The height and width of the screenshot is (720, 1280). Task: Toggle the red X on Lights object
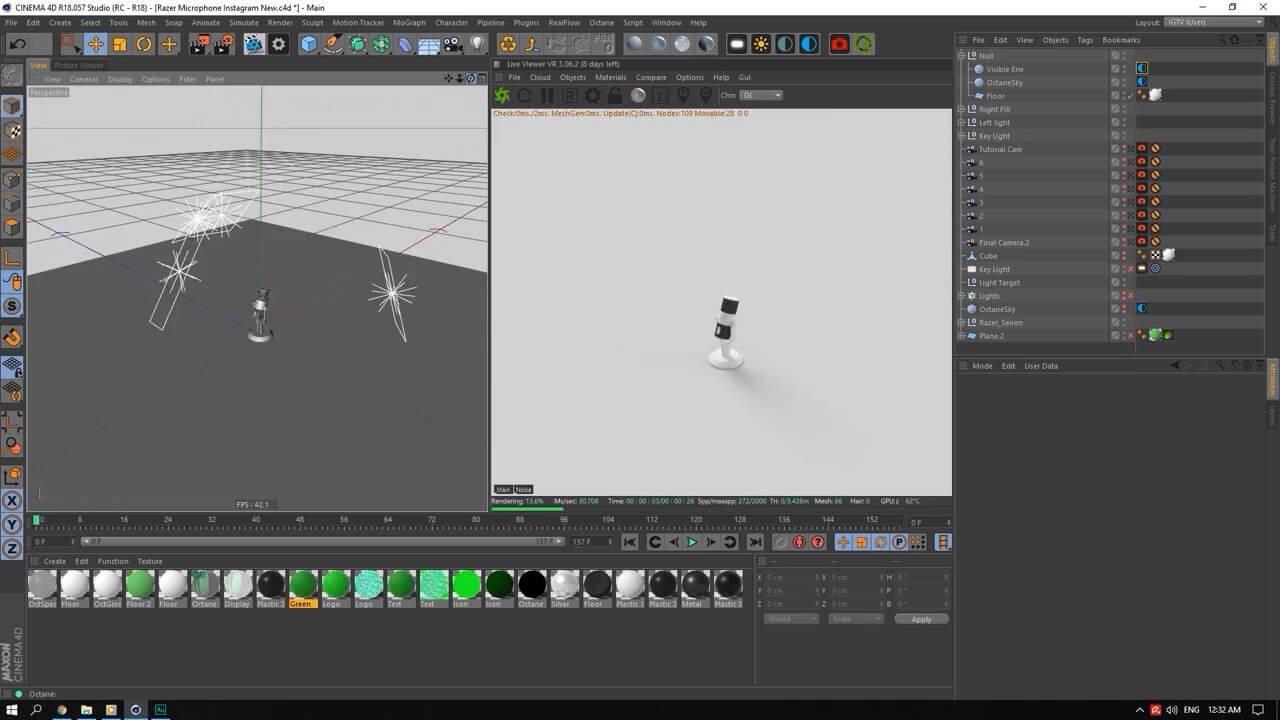[1130, 296]
